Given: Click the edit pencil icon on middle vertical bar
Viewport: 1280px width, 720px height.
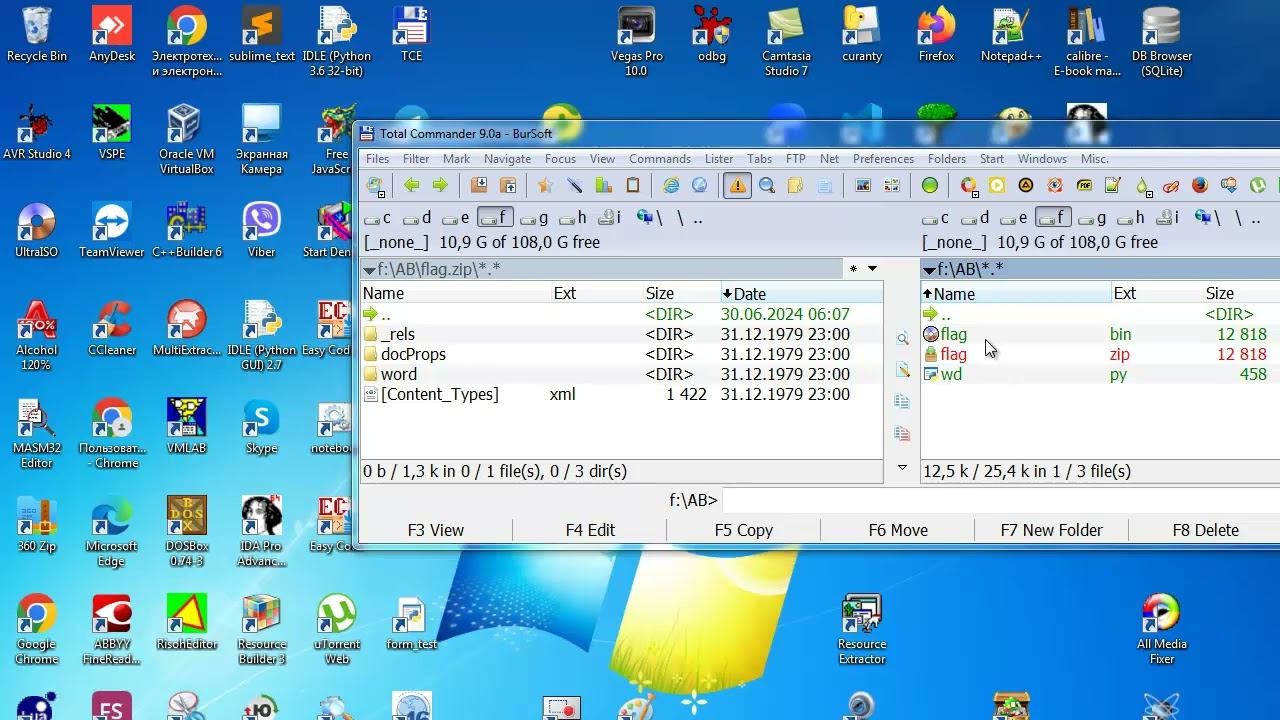Looking at the screenshot, I should click(x=902, y=370).
